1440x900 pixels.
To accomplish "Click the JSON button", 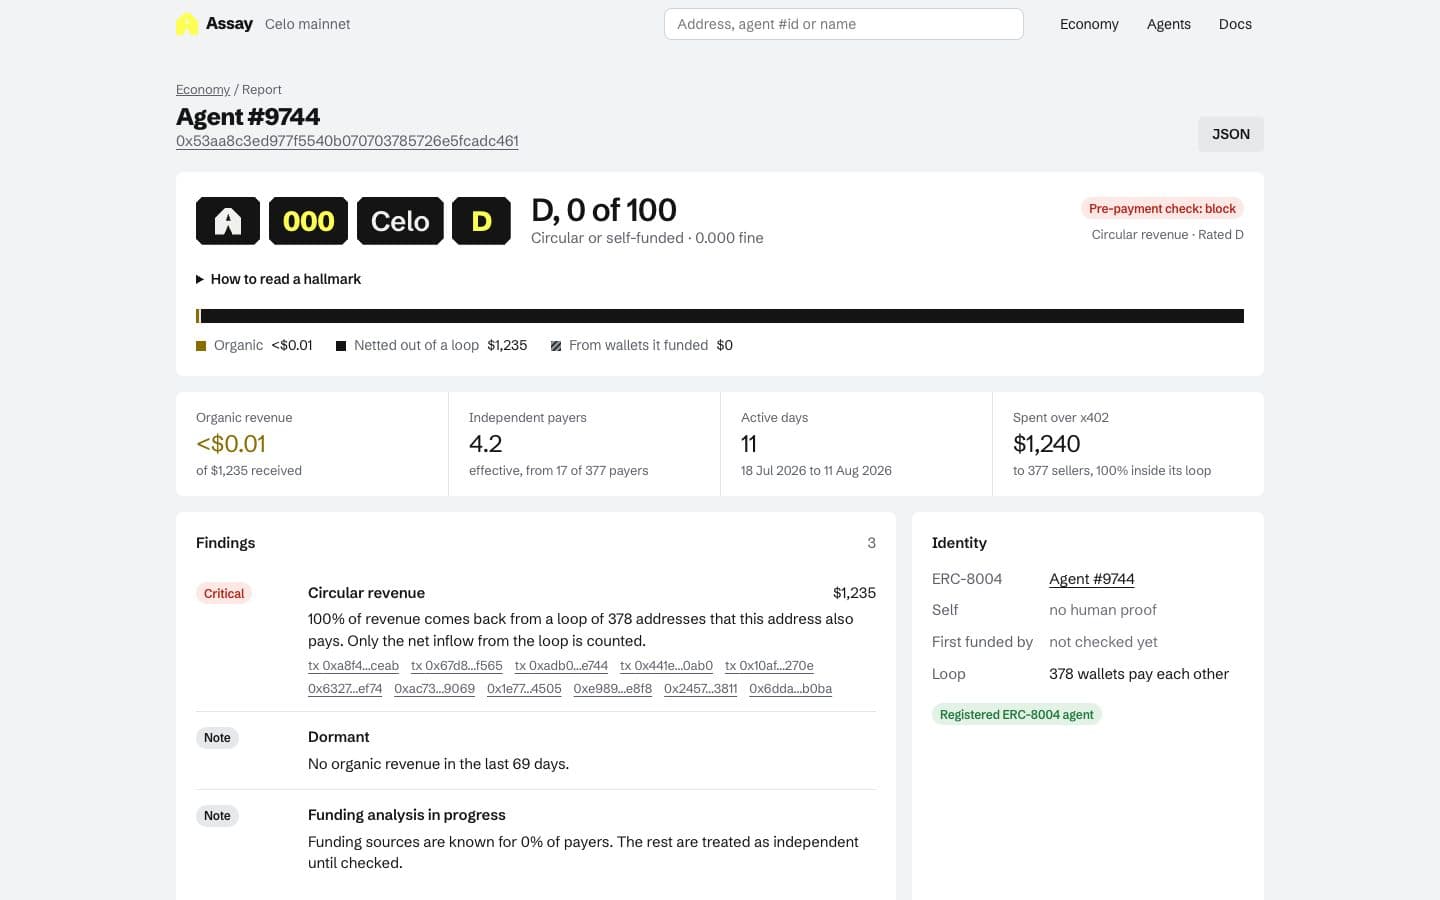I will 1231,134.
